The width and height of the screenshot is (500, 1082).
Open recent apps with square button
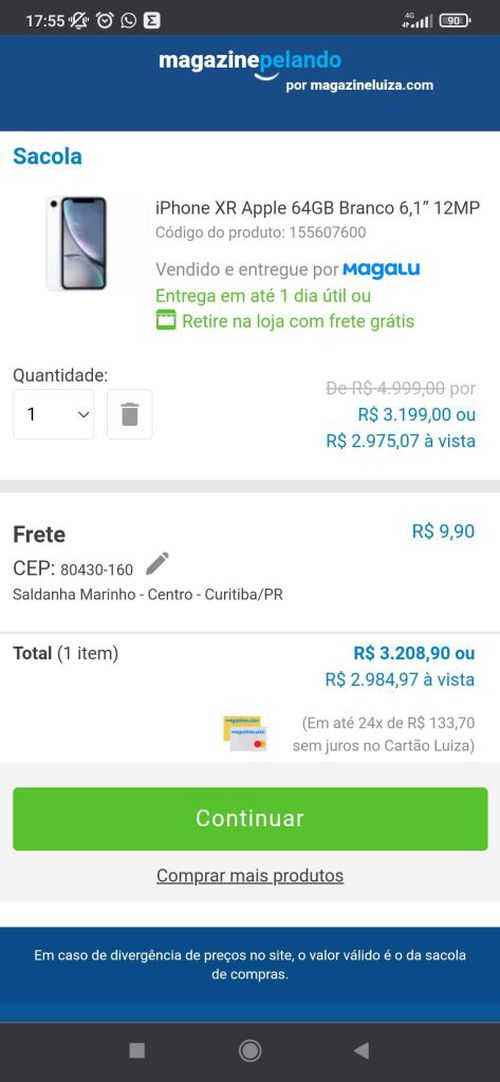pyautogui.click(x=137, y=1051)
